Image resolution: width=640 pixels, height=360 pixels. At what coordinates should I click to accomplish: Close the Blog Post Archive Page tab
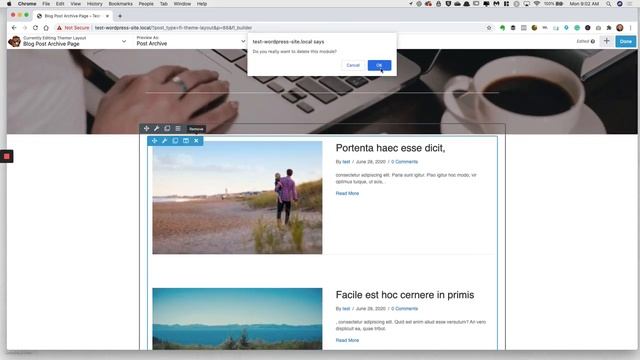pos(107,16)
